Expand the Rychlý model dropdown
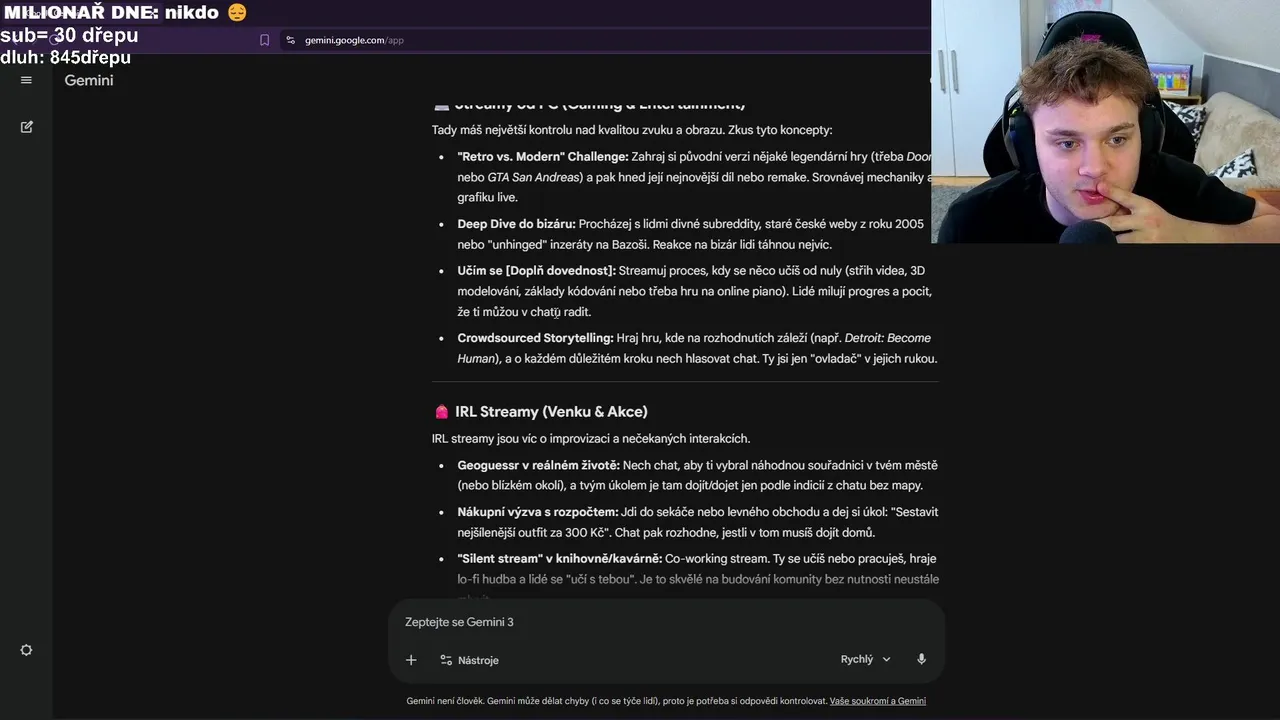 tap(865, 659)
